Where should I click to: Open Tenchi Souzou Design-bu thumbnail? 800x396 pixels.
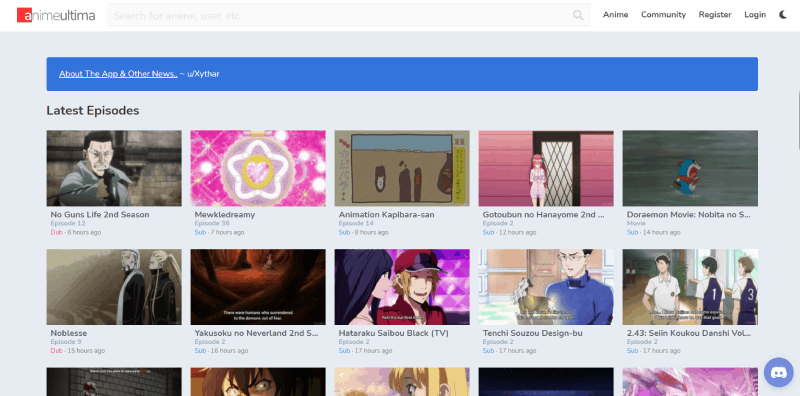pyautogui.click(x=546, y=287)
